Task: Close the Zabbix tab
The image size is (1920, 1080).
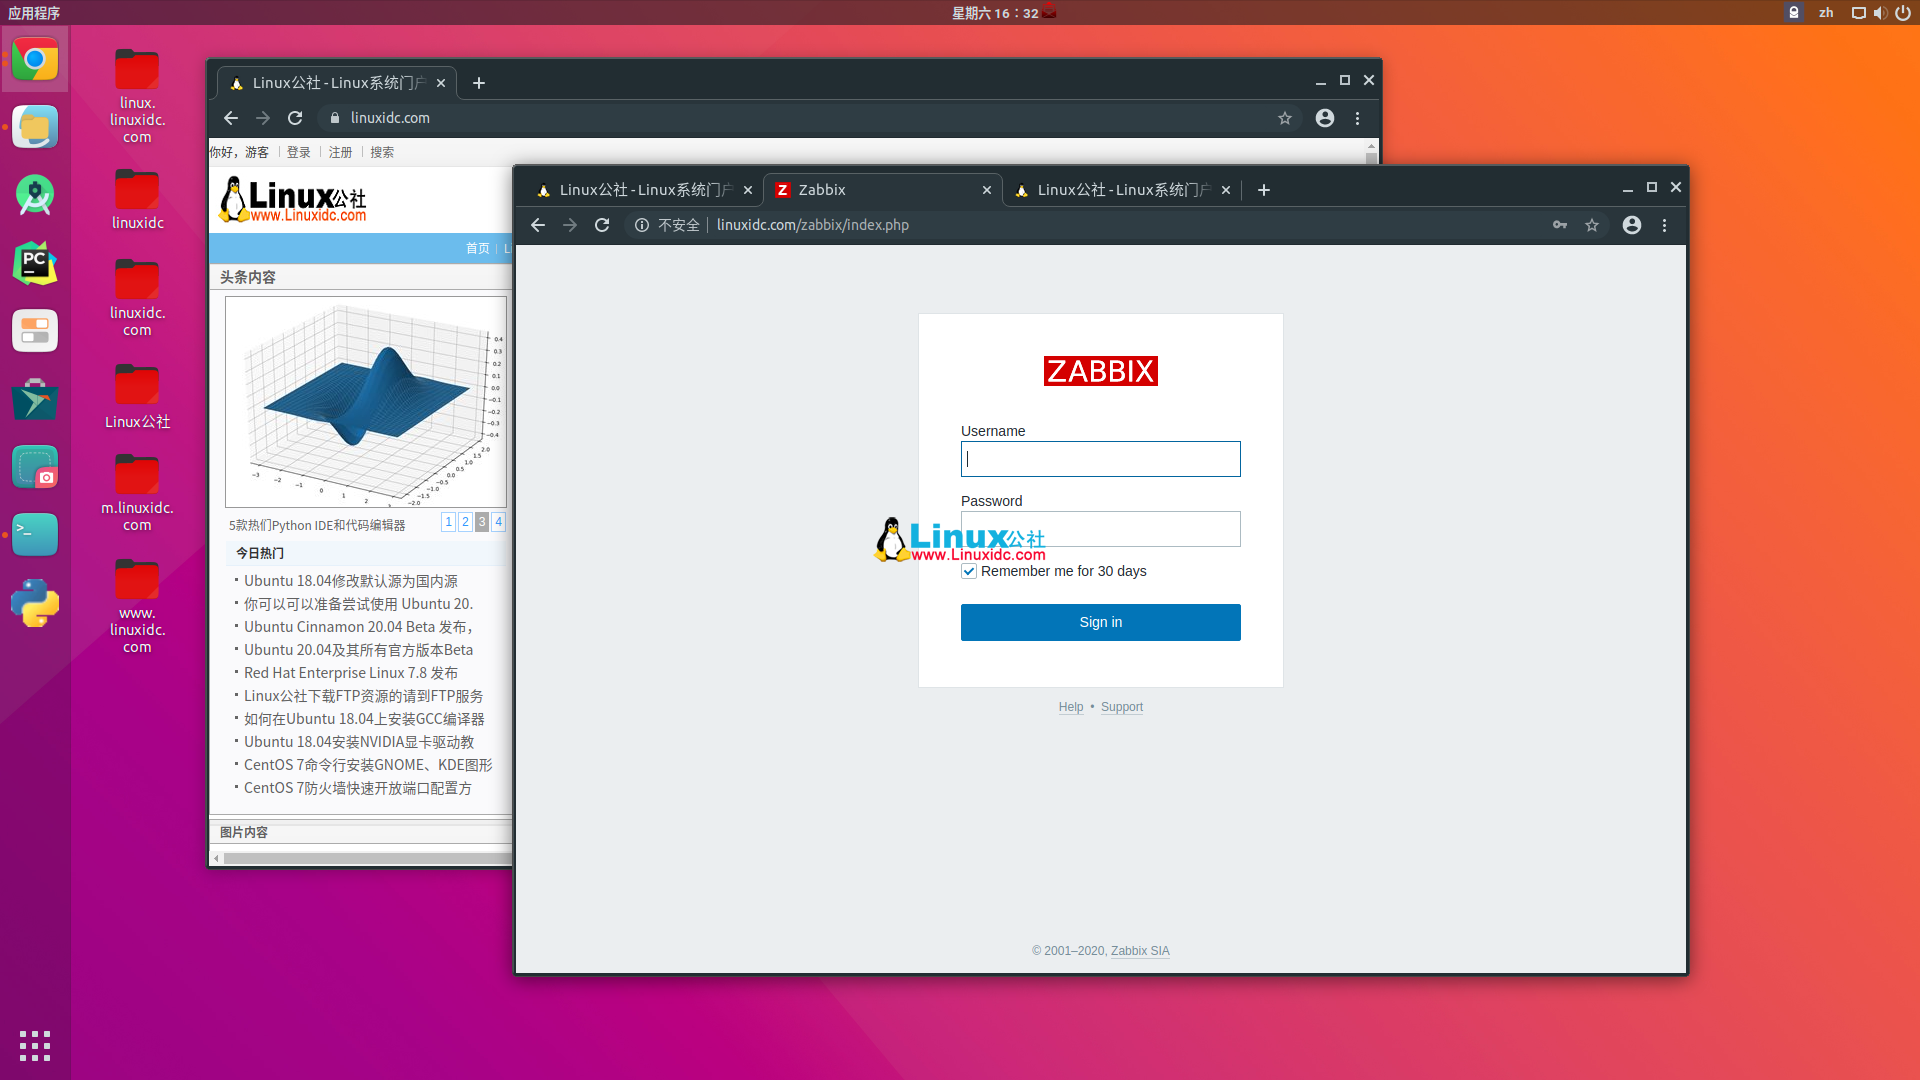Action: pos(987,190)
